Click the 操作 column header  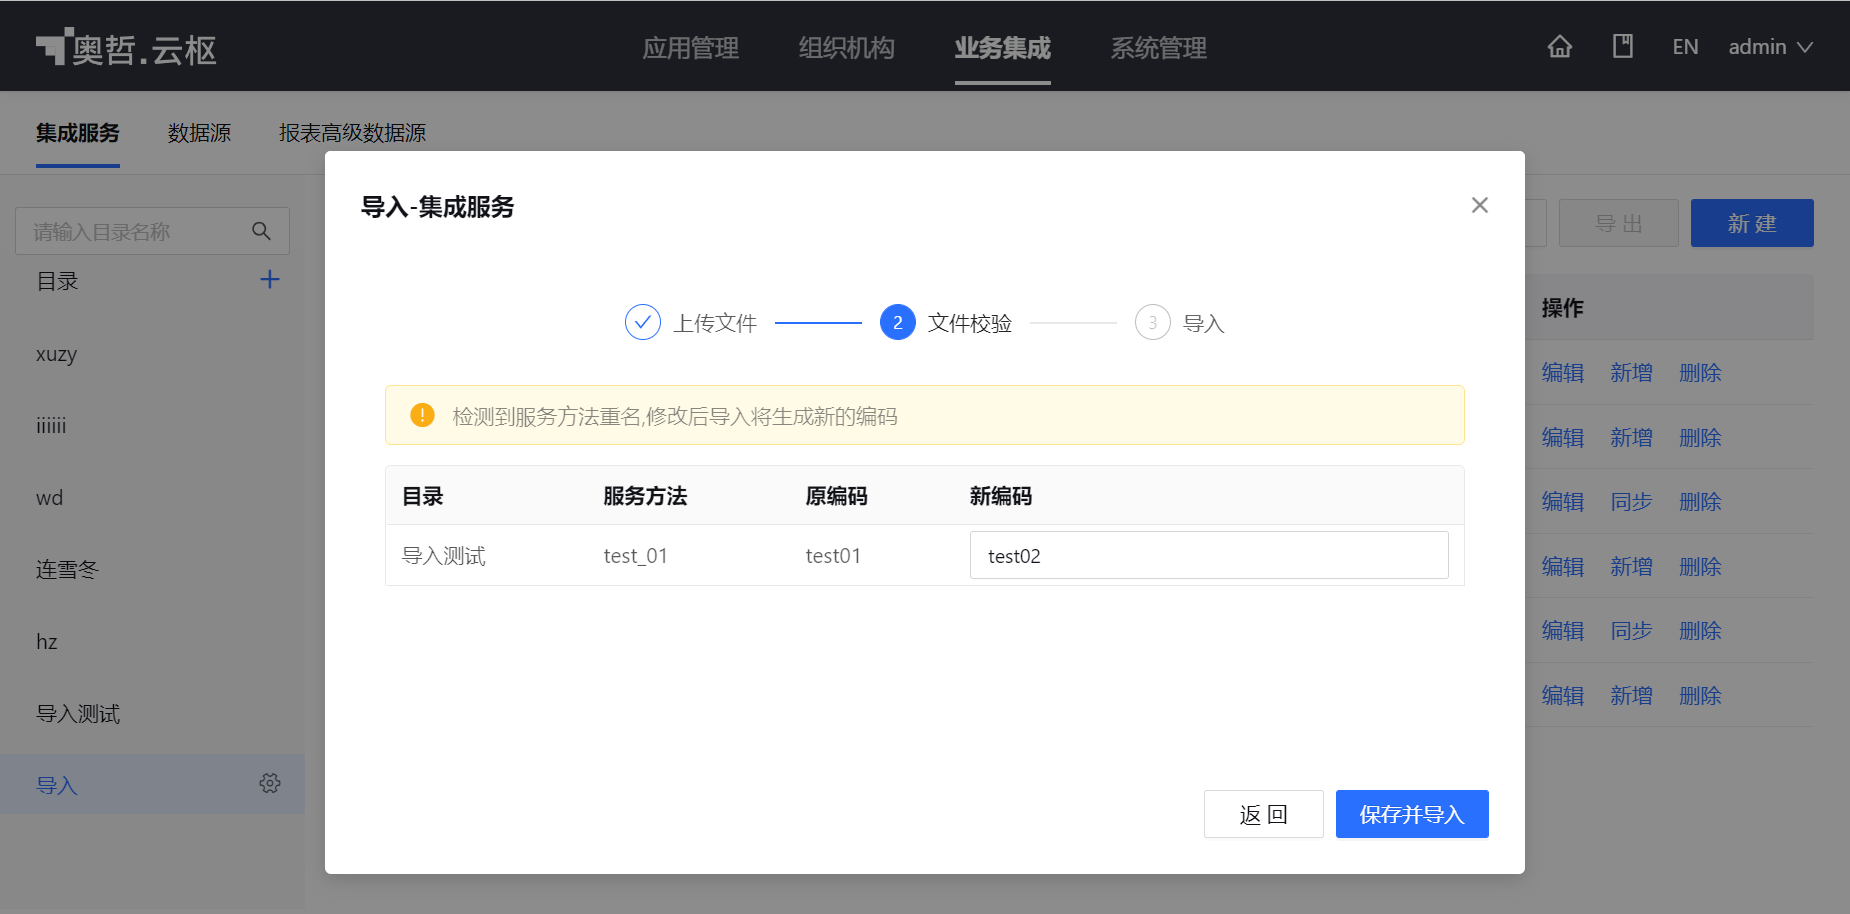click(1563, 308)
